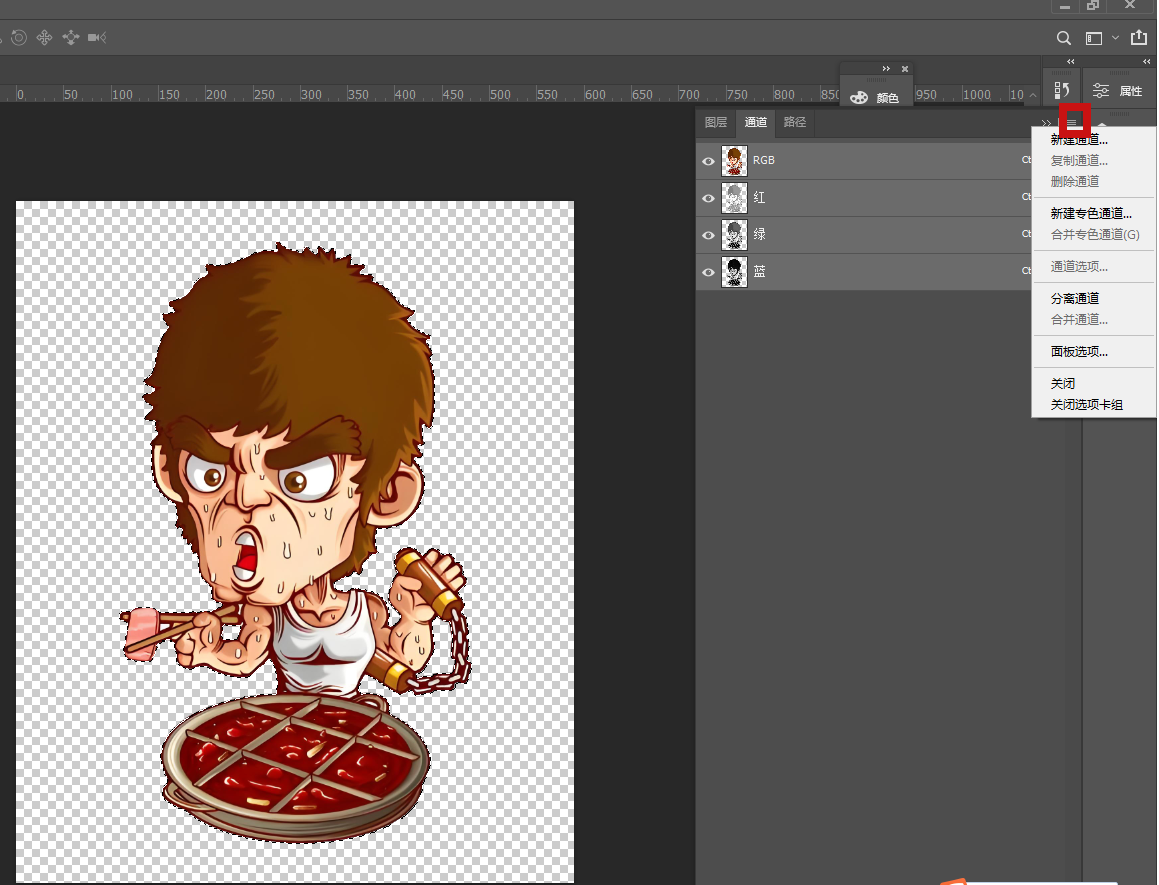The image size is (1159, 885).
Task: Click the 3D video camera icon
Action: coord(97,38)
